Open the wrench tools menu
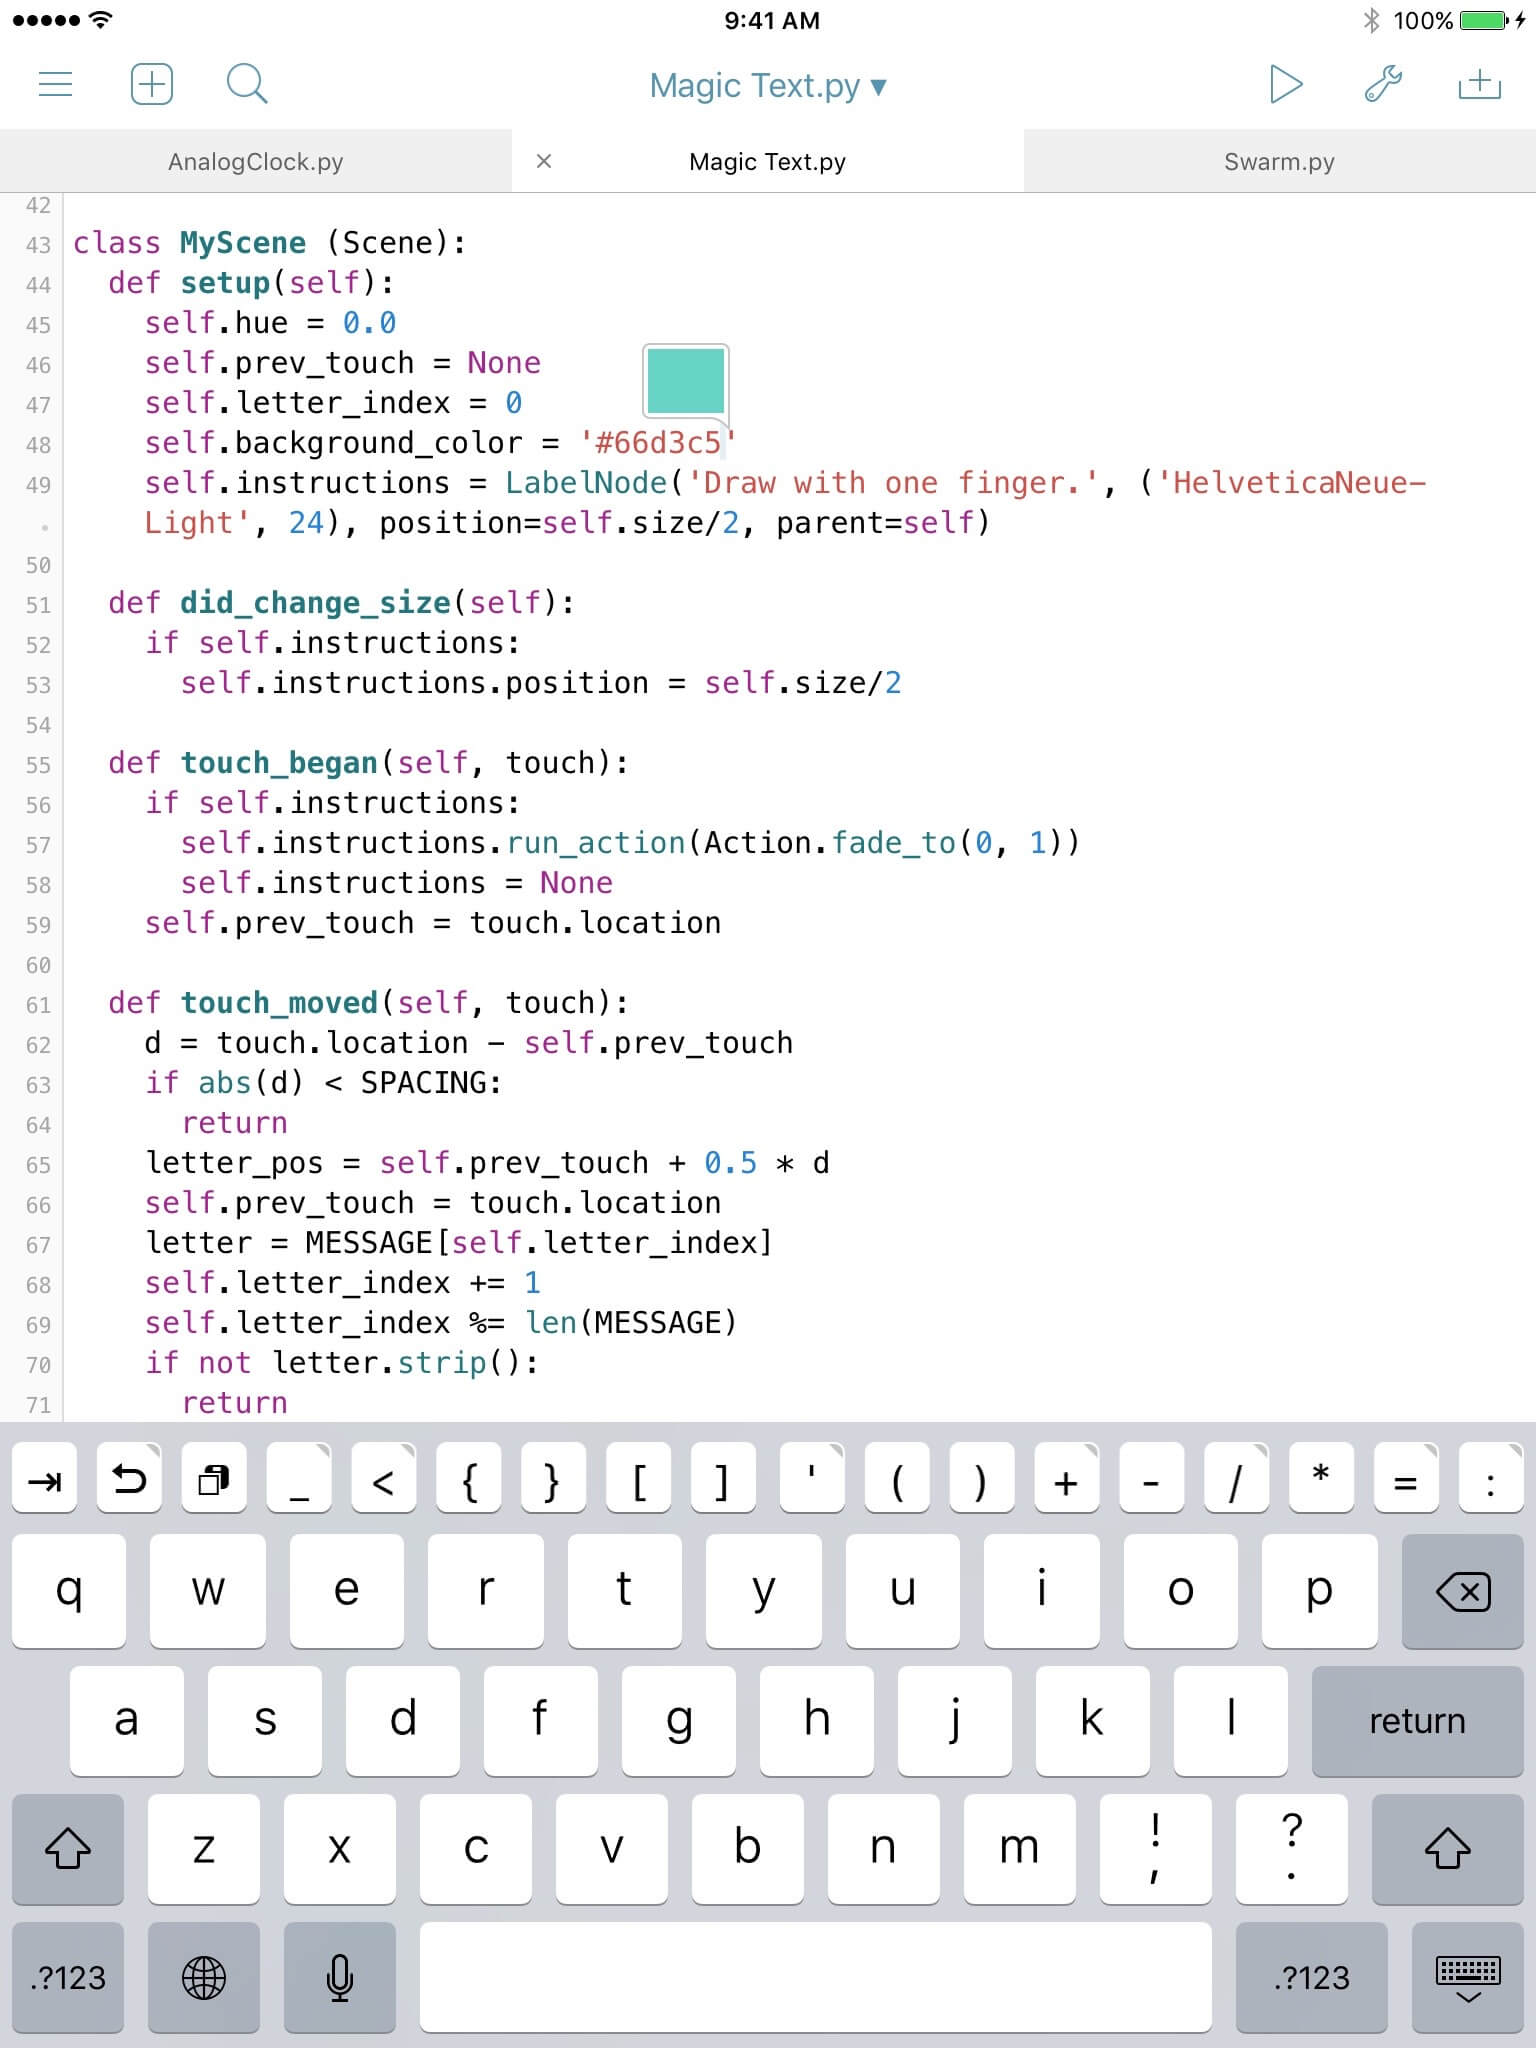The image size is (1536, 2048). 1383,84
